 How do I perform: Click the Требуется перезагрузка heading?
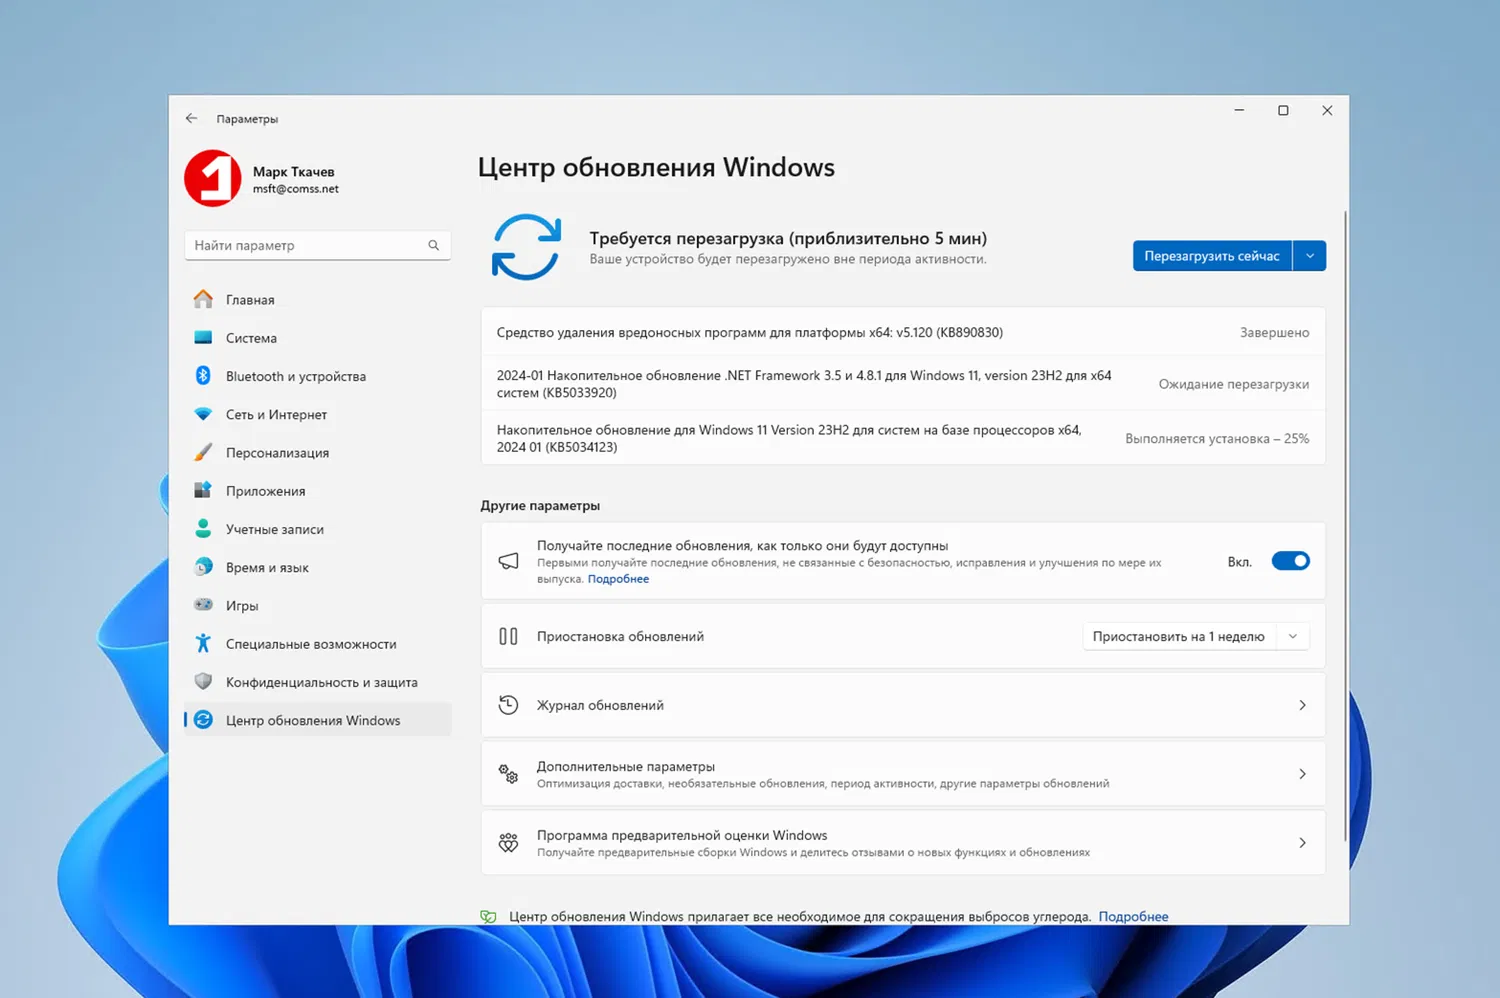point(788,238)
